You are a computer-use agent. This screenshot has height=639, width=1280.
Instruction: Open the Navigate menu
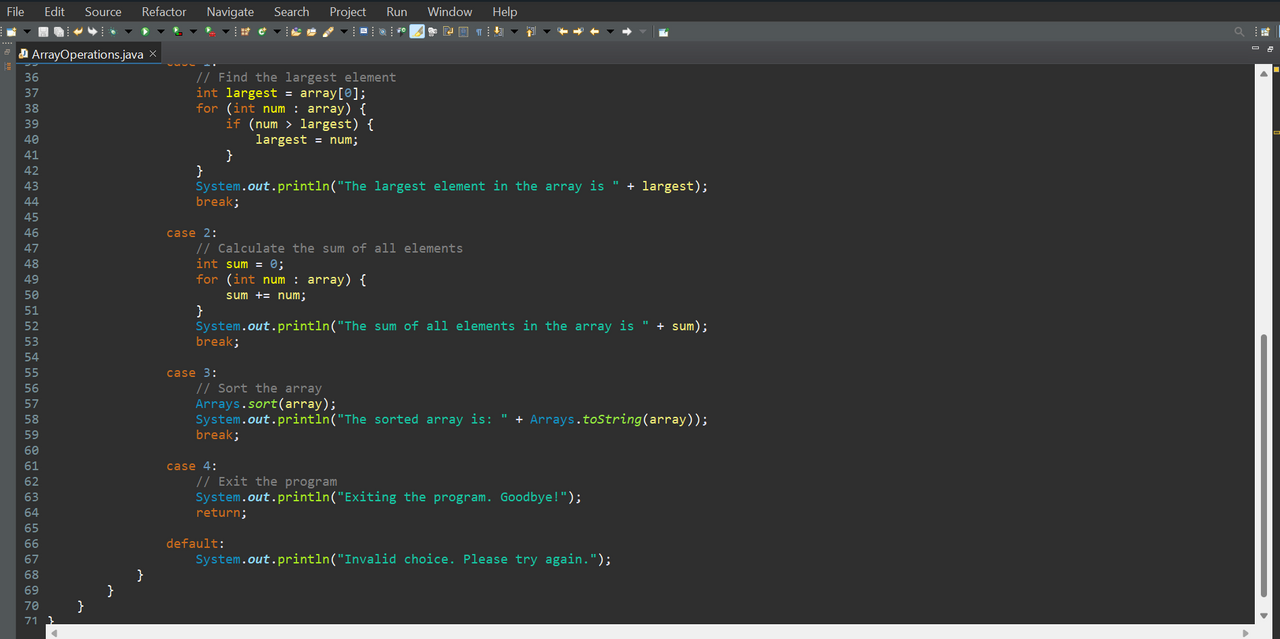[230, 11]
